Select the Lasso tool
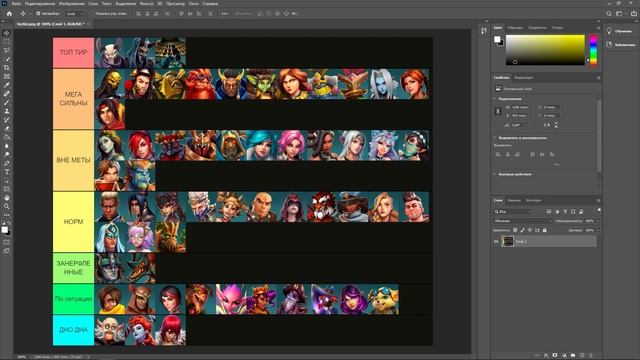Image resolution: width=640 pixels, height=360 pixels. 7,50
